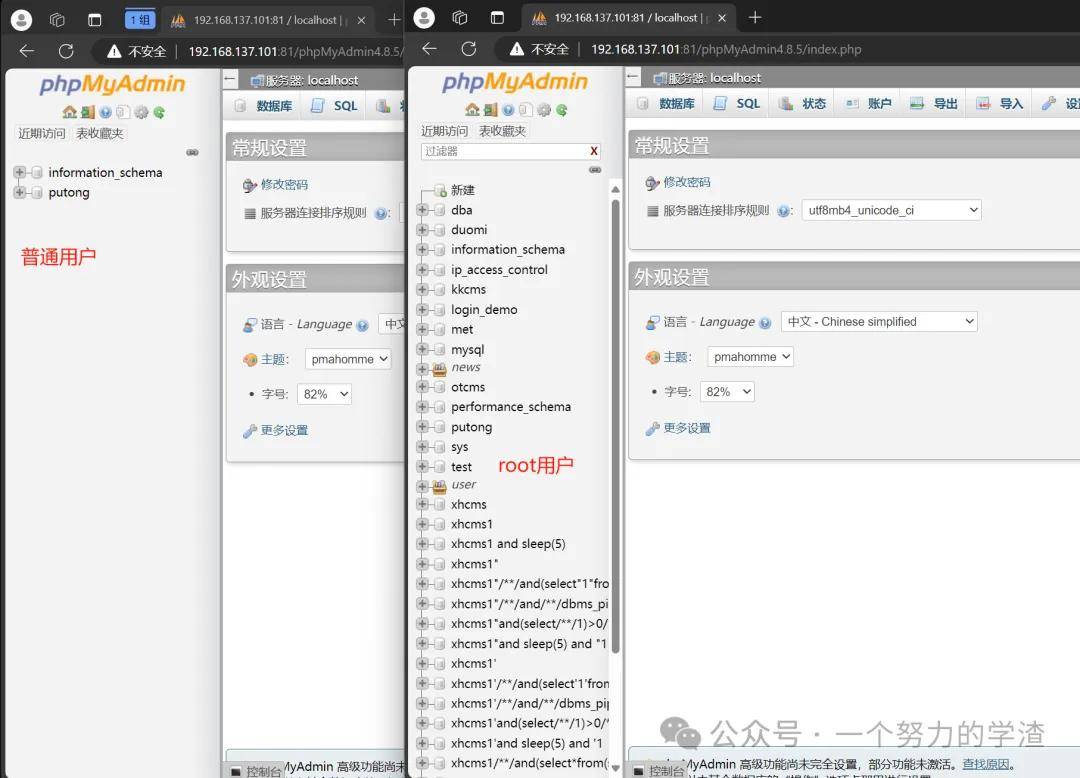Viewport: 1080px width, 778px height.
Task: Open phpMyAdmin documentation help icon in right window
Action: tap(508, 109)
